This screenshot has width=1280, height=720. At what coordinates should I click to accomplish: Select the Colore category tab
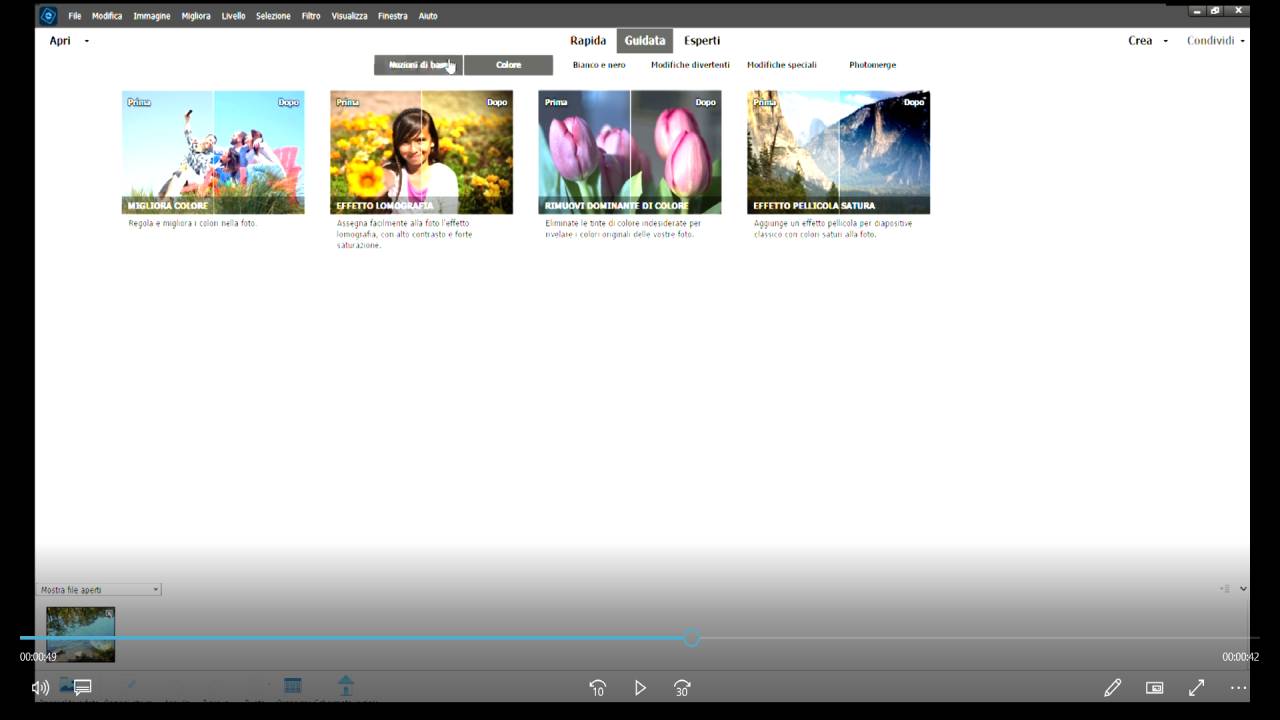click(508, 65)
